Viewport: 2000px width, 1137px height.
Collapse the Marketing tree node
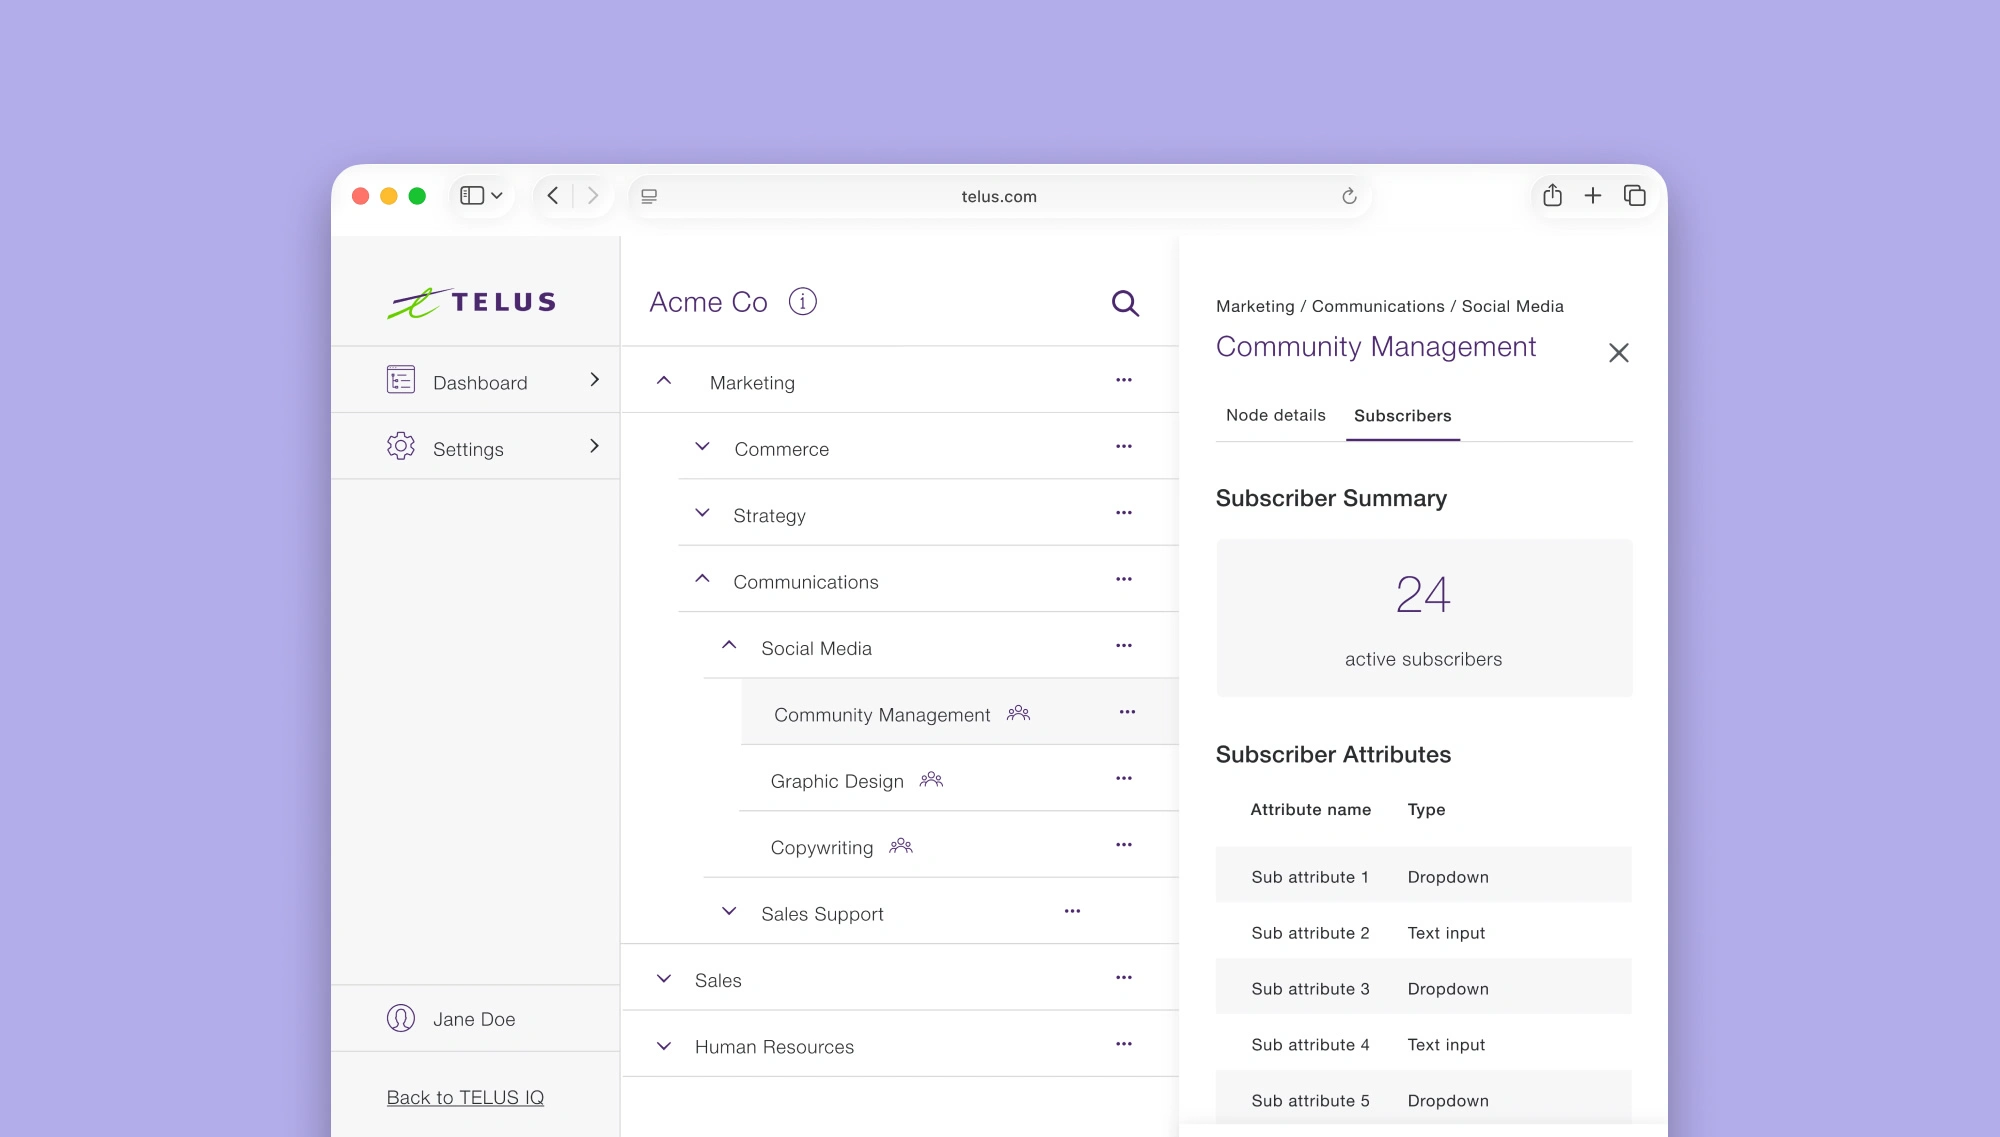(x=664, y=381)
